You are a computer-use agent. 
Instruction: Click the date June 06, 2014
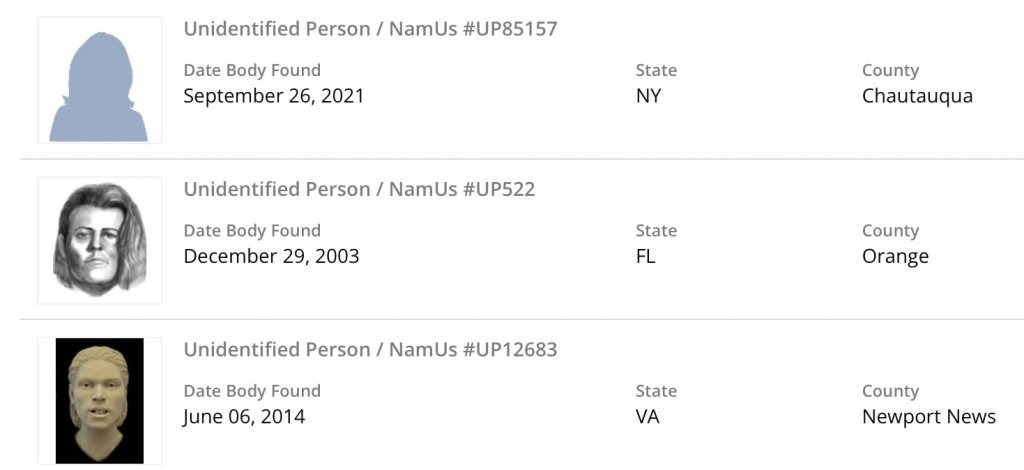pos(244,416)
